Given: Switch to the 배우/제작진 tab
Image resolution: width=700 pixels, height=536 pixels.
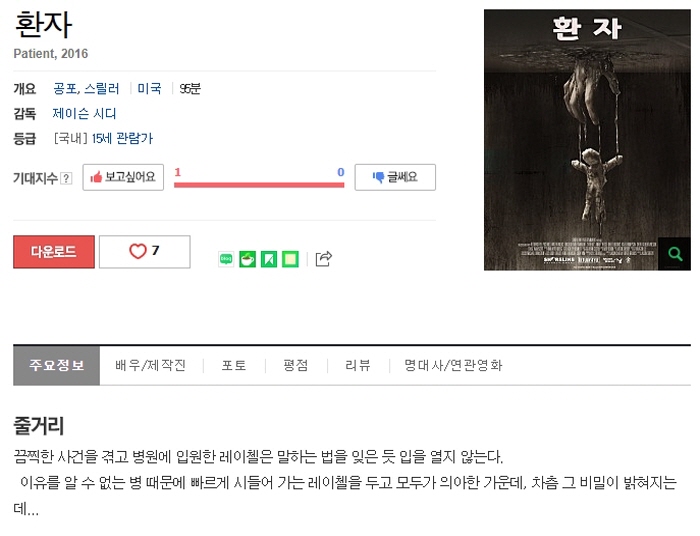Looking at the screenshot, I should coord(150,366).
